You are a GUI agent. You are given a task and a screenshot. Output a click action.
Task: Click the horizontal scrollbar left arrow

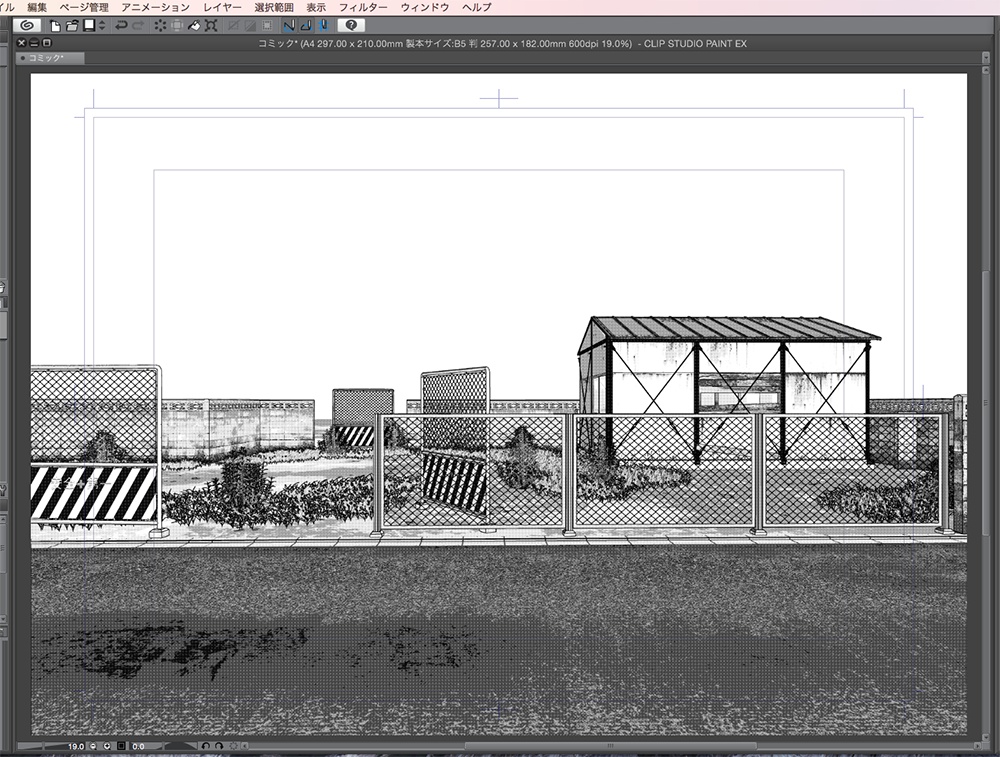pos(244,746)
